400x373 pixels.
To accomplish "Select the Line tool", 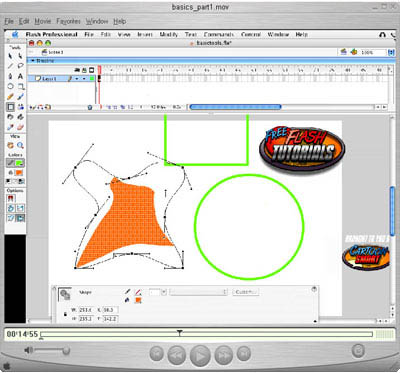I will (11, 66).
